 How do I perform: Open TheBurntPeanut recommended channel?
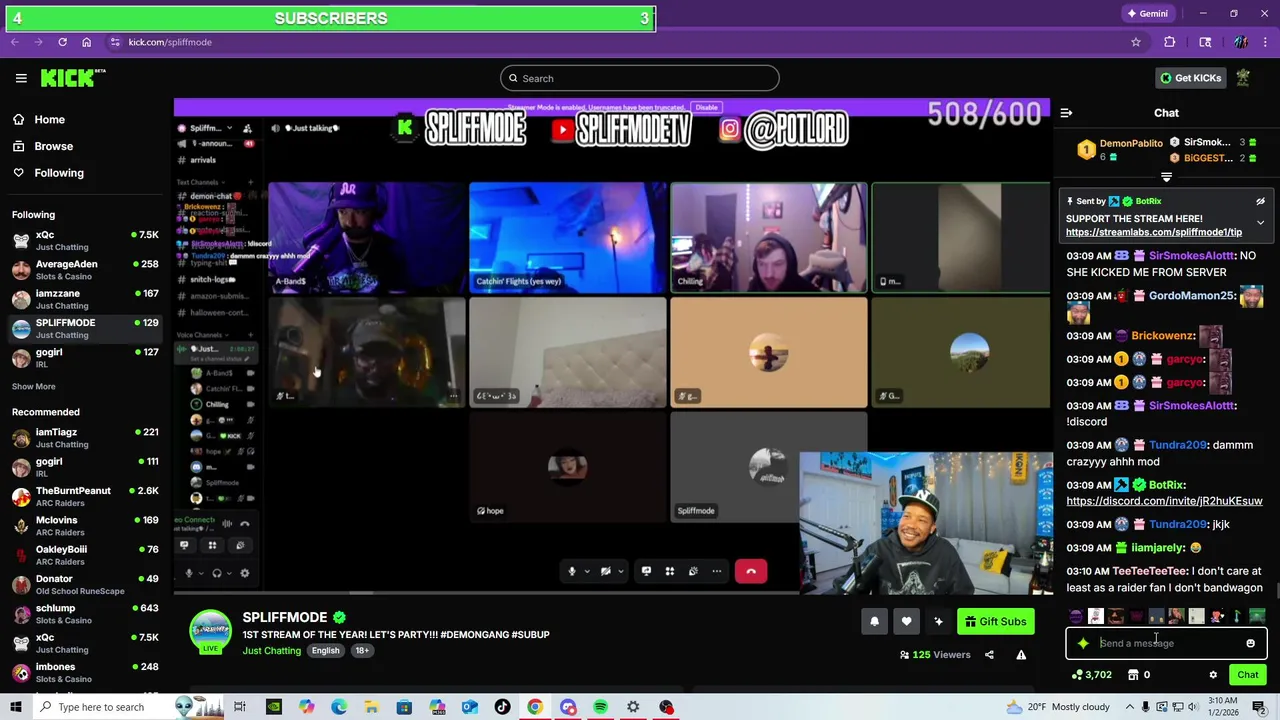(x=85, y=496)
